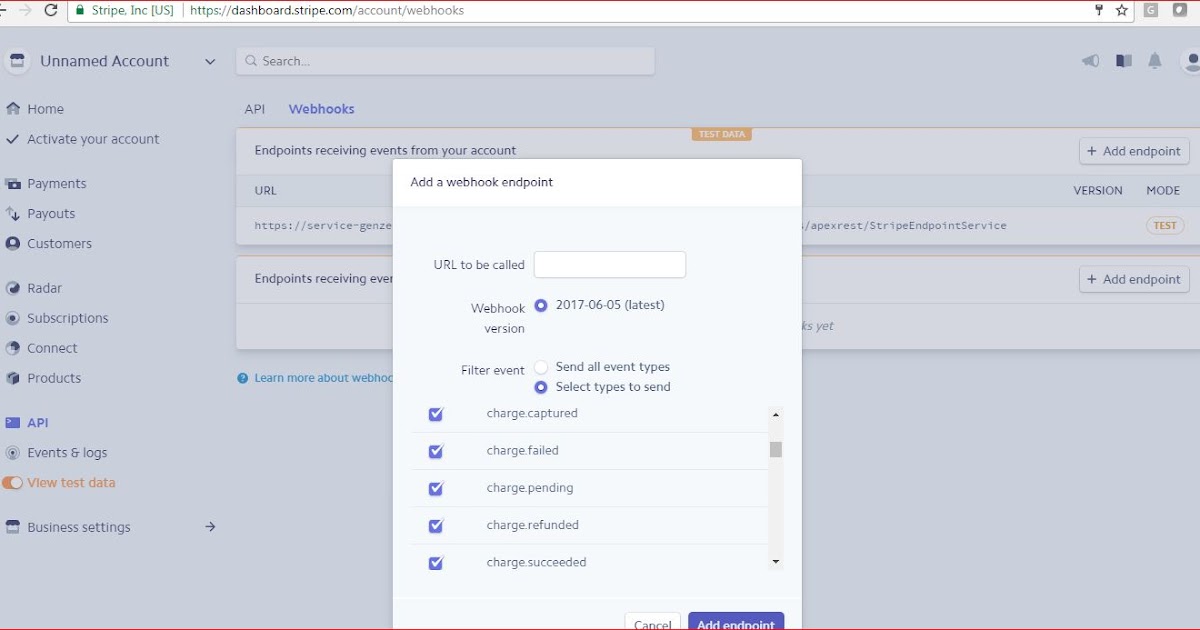Open Learn more about webhooks link
This screenshot has height=630, width=1200.
click(x=320, y=378)
